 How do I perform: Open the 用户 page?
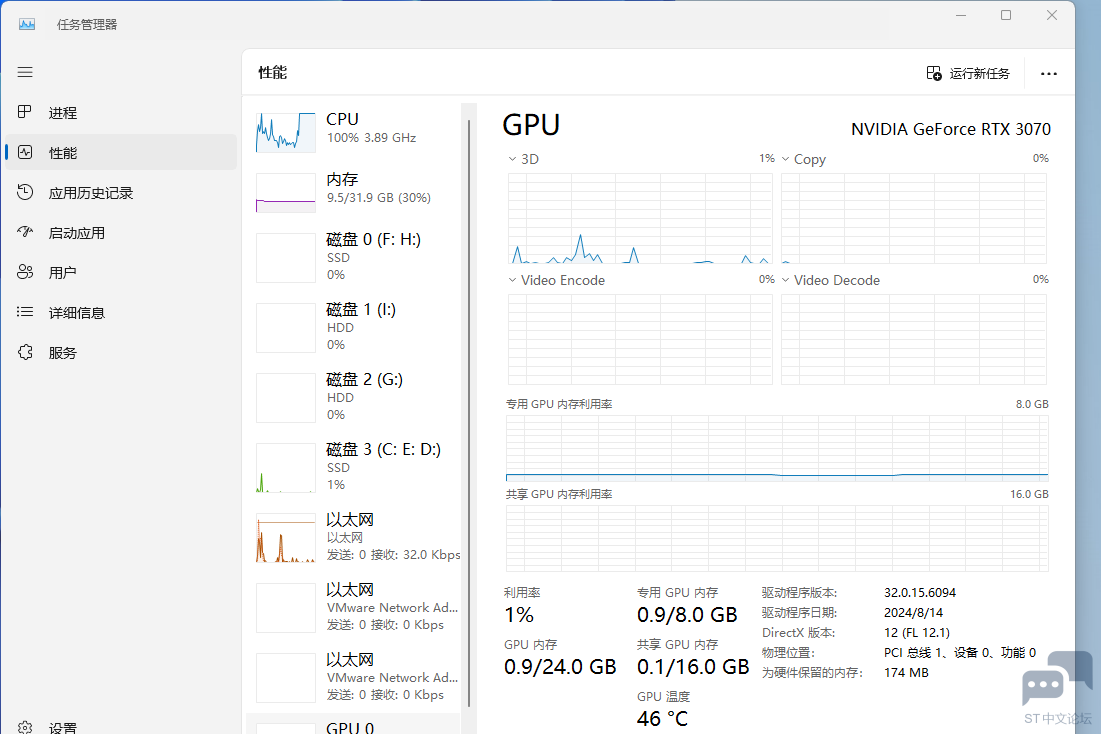pos(62,273)
